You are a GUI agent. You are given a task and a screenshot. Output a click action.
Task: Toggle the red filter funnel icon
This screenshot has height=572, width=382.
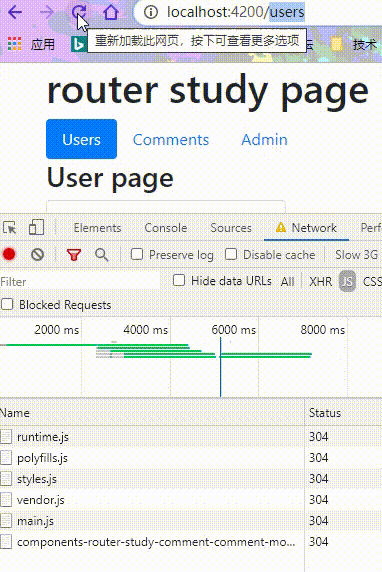[74, 254]
